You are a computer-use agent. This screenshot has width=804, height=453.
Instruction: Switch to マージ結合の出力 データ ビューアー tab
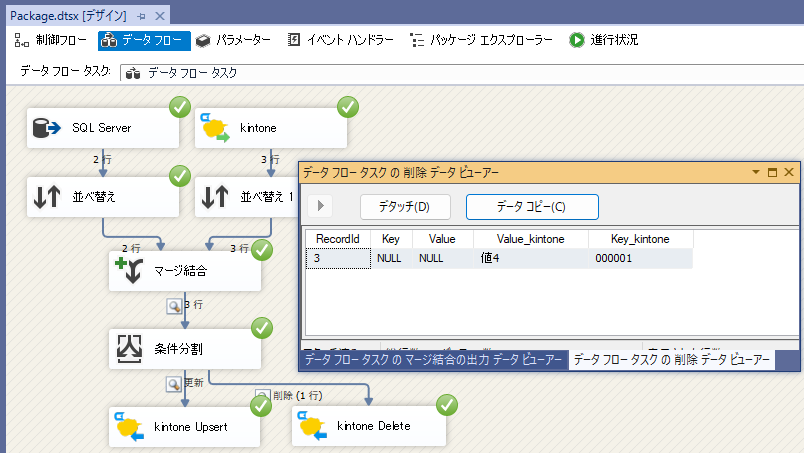pyautogui.click(x=434, y=360)
